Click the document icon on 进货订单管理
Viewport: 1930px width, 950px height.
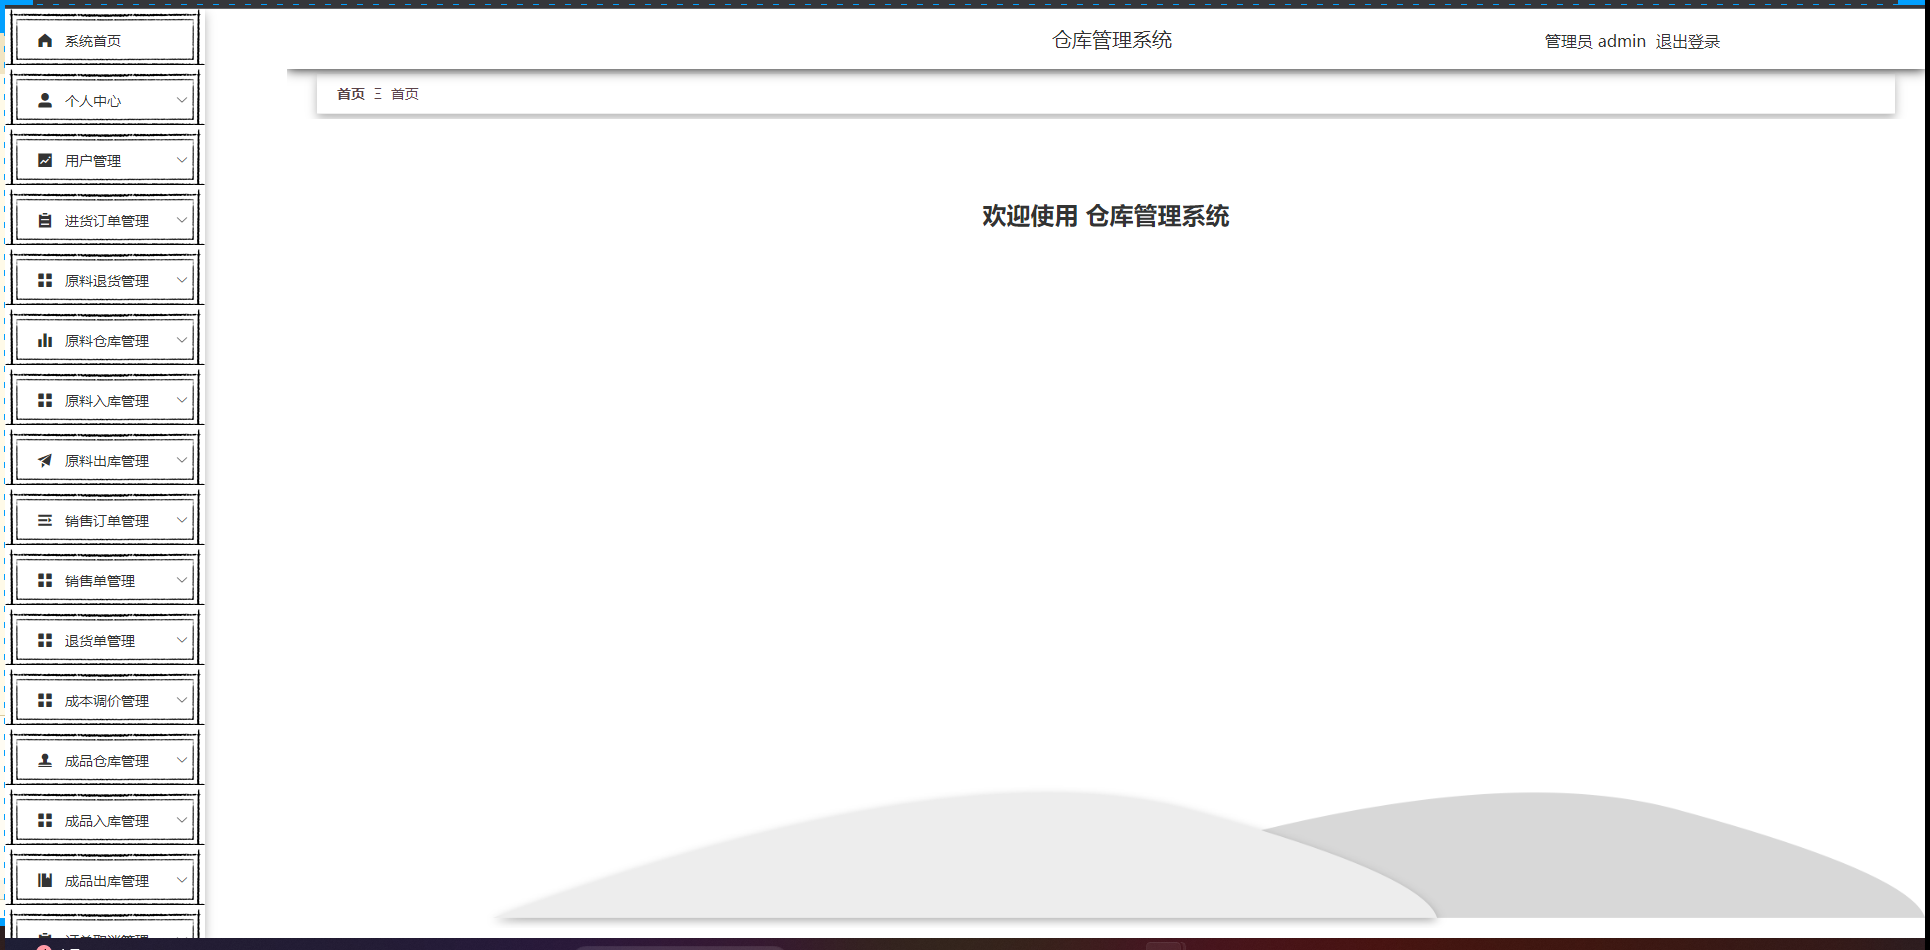pos(44,220)
